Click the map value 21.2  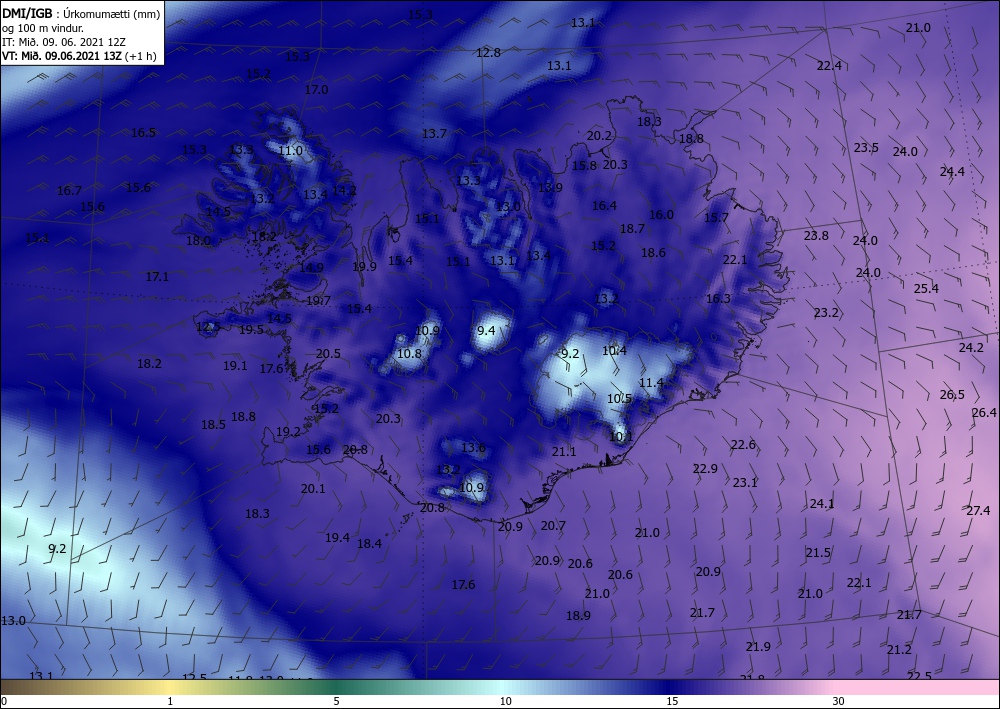(x=899, y=650)
